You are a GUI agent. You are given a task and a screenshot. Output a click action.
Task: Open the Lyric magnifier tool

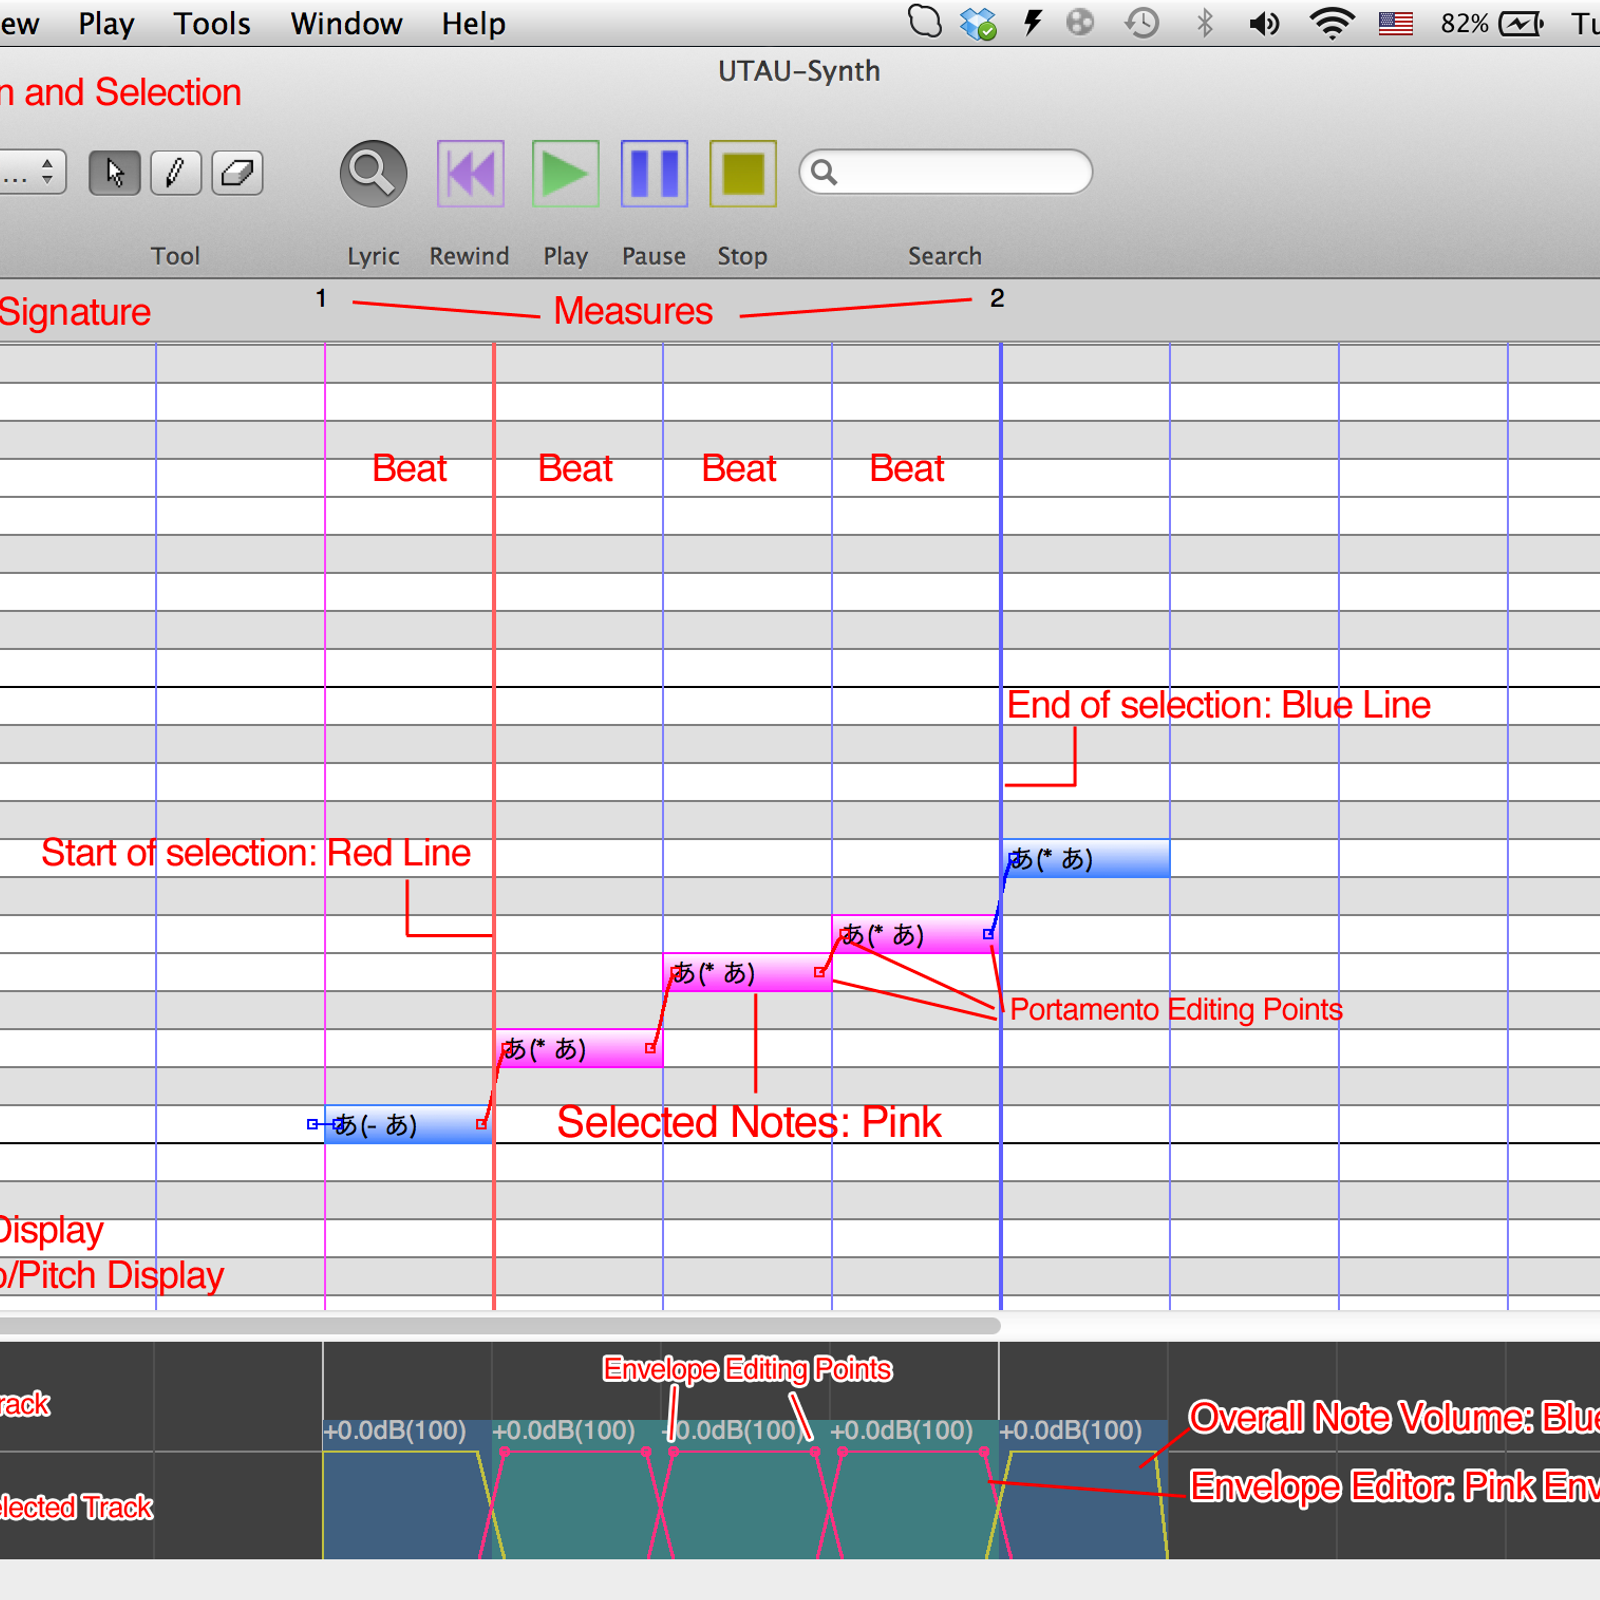[x=373, y=173]
